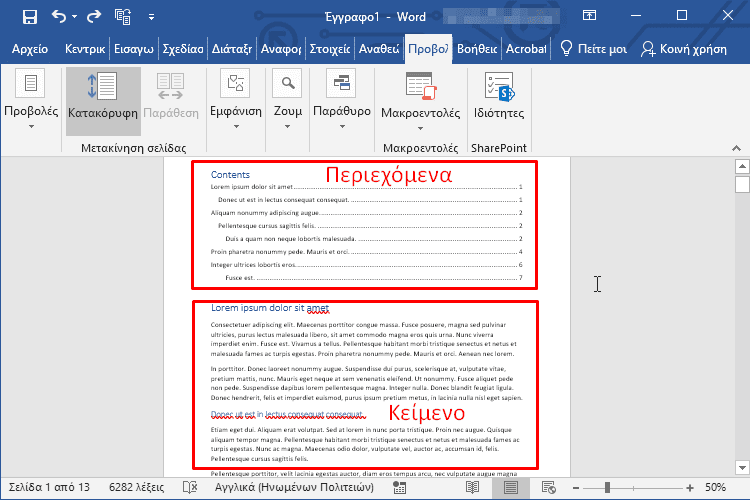Switch to the Στοιχεία αλληλογραφίας tab

(330, 49)
